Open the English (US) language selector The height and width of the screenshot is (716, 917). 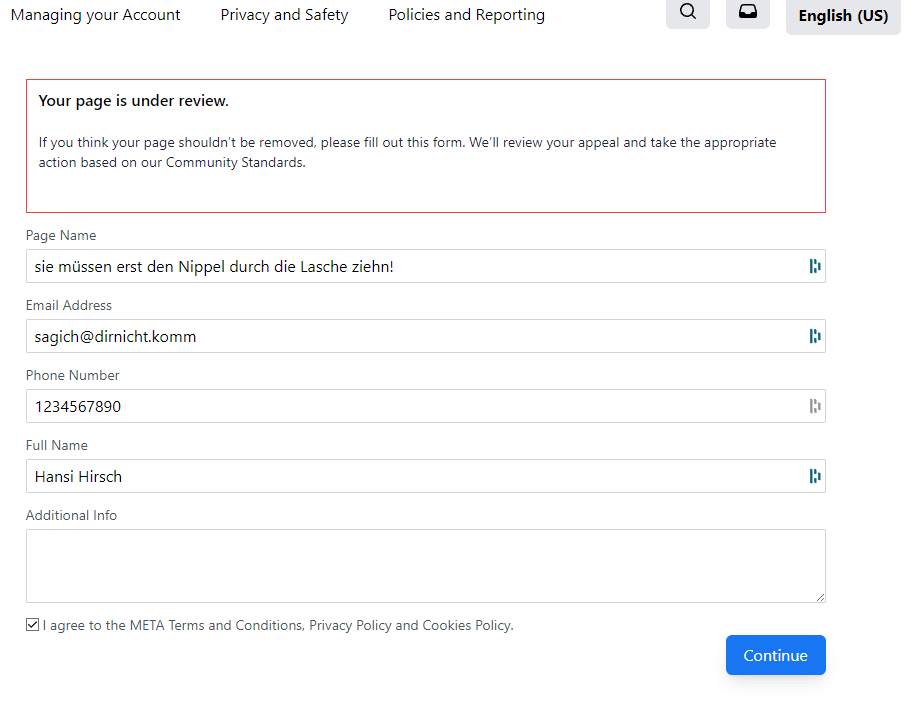click(x=843, y=16)
